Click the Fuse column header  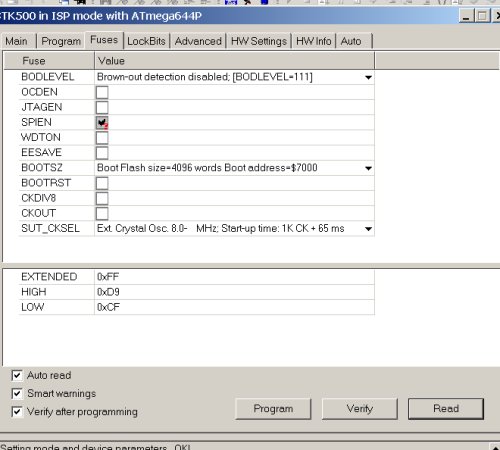49,61
